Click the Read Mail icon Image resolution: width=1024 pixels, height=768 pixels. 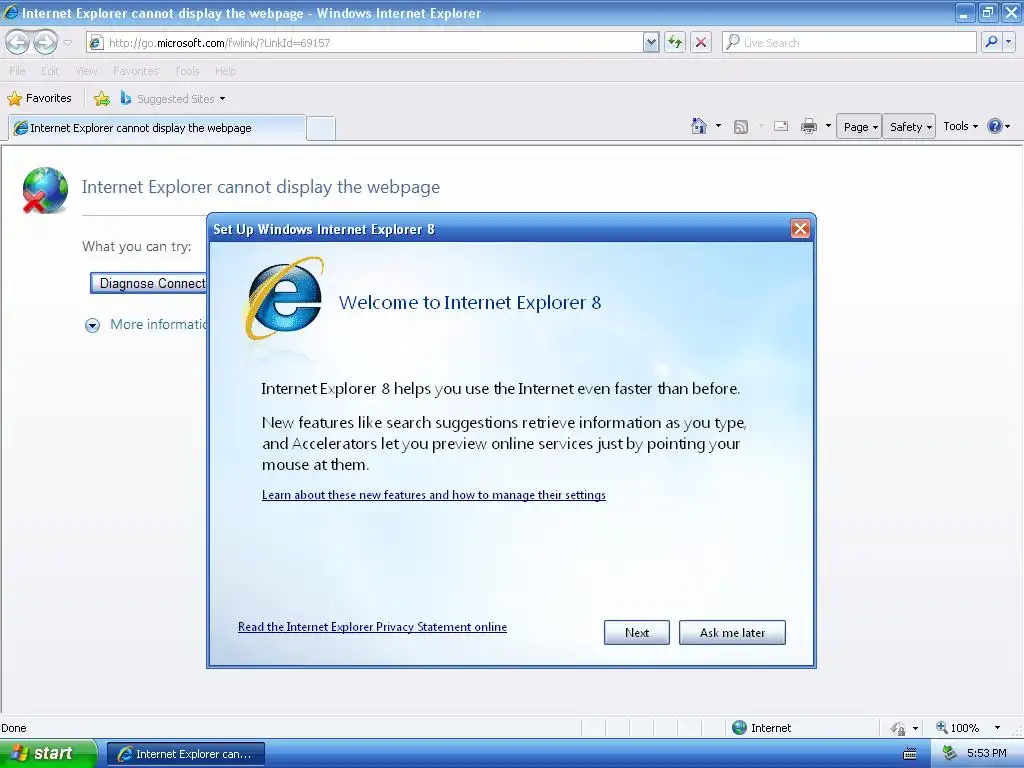[x=781, y=126]
